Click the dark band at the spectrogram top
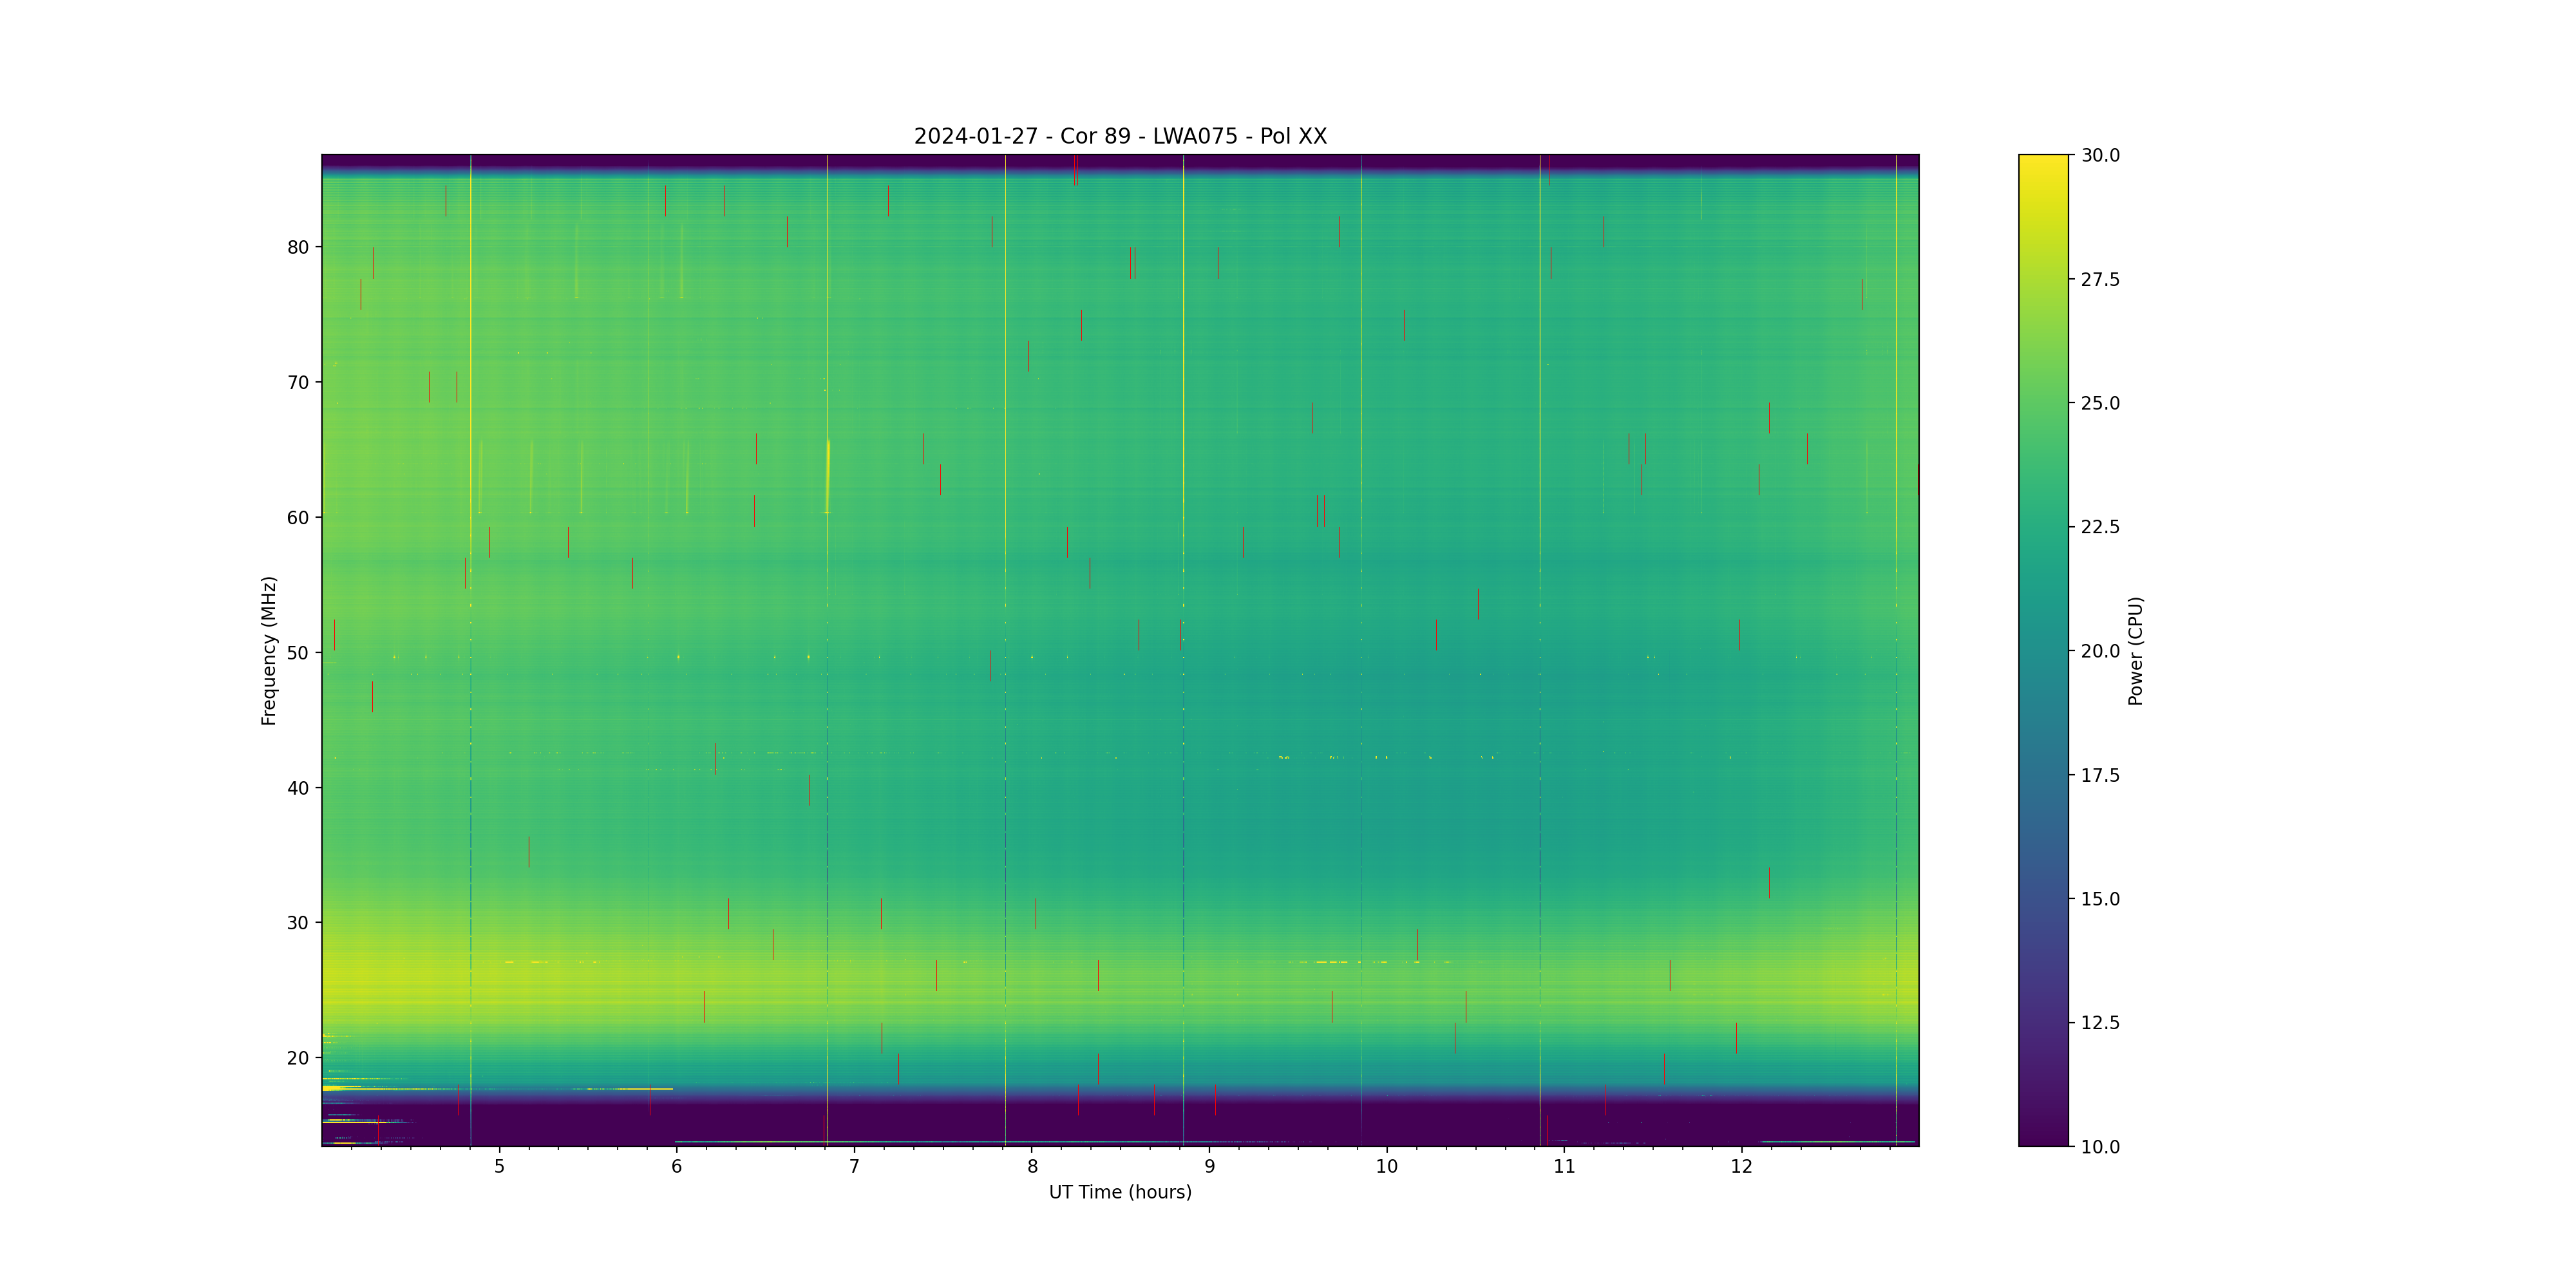This screenshot has width=2576, height=1288. [x=1120, y=161]
